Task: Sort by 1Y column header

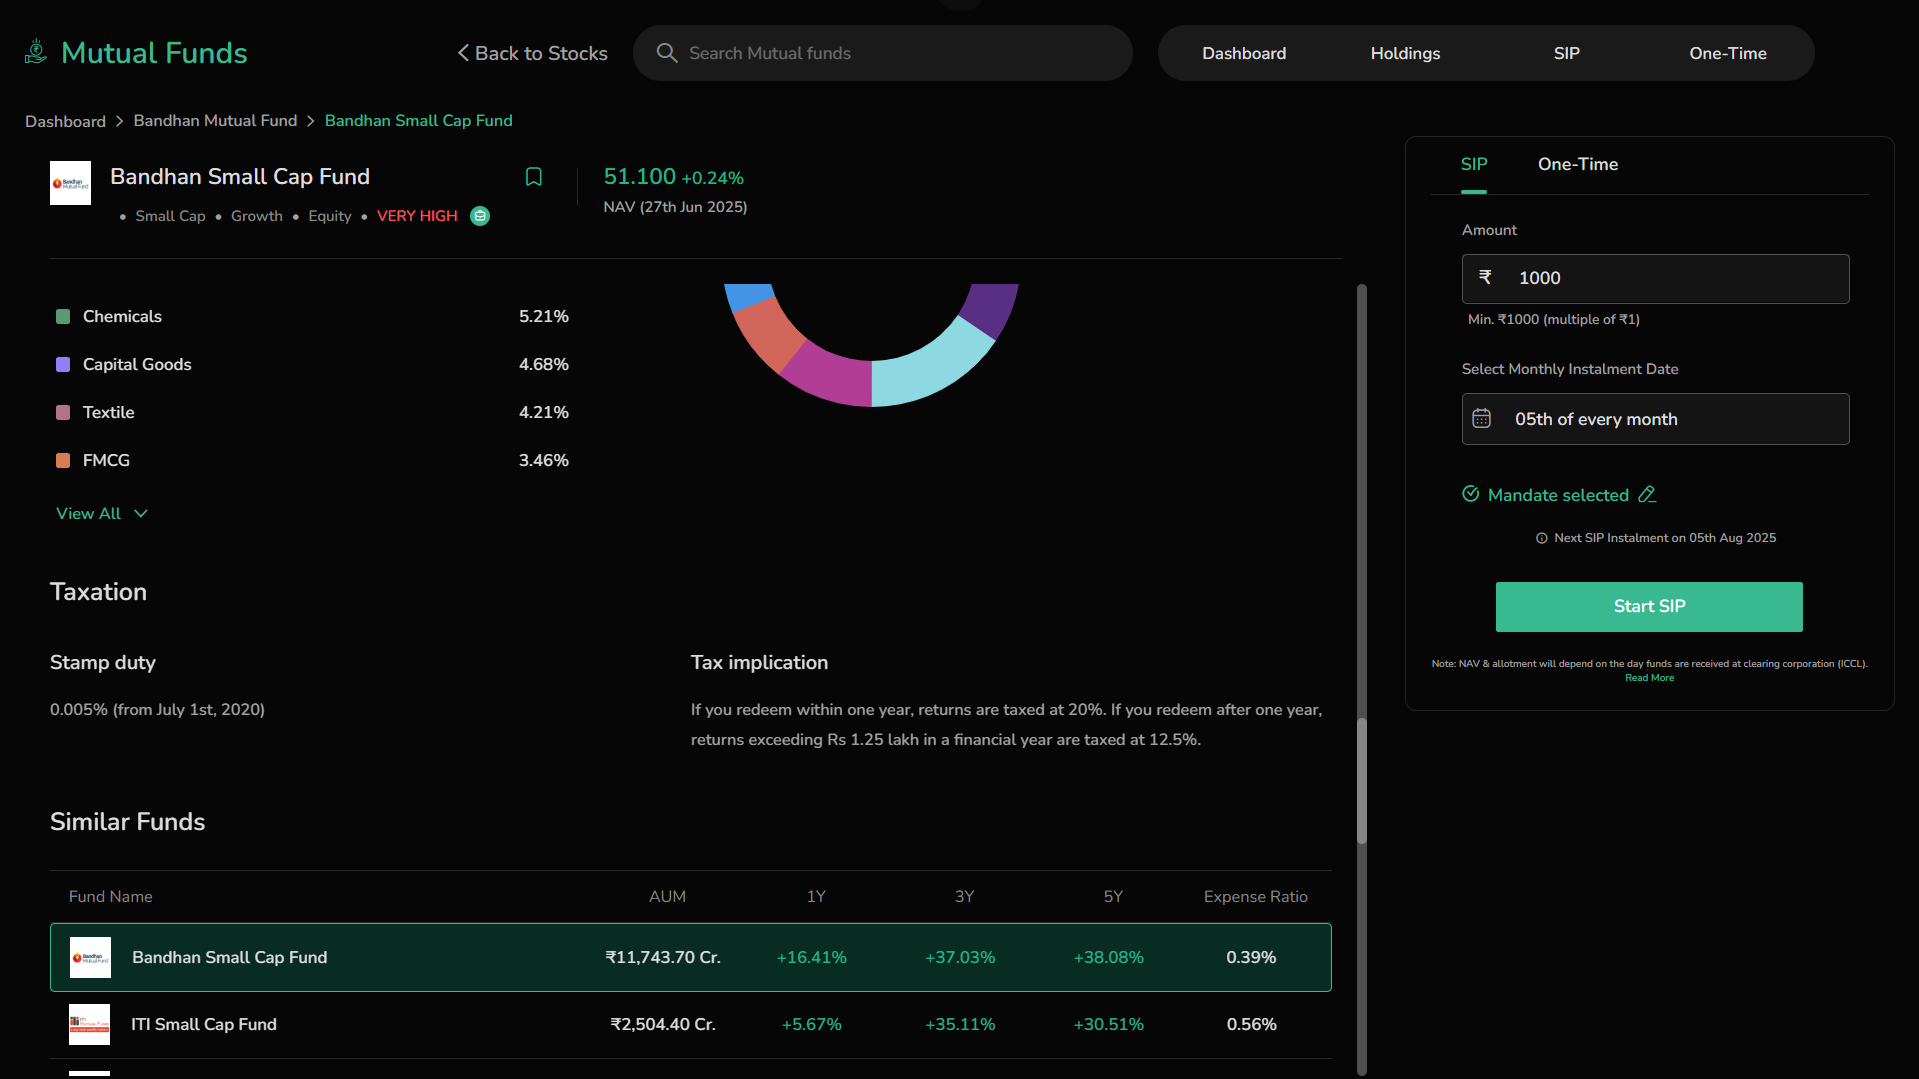Action: tap(816, 897)
